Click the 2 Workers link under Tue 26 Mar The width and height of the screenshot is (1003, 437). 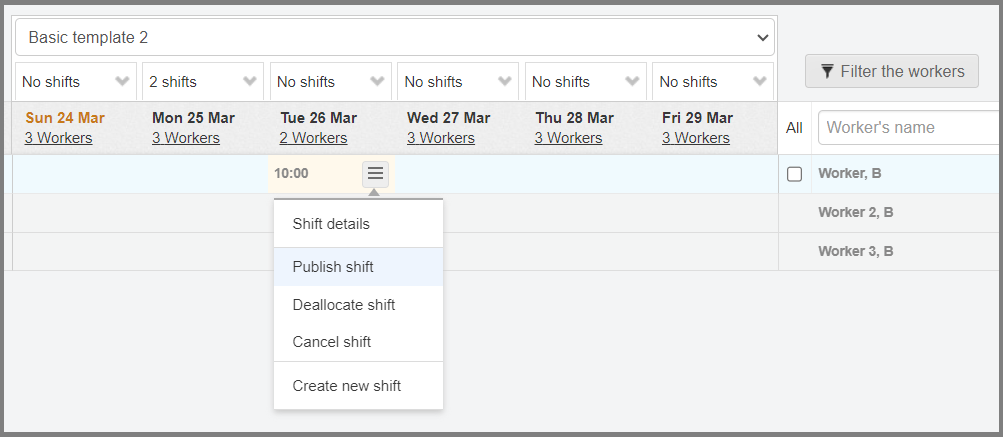click(x=313, y=138)
